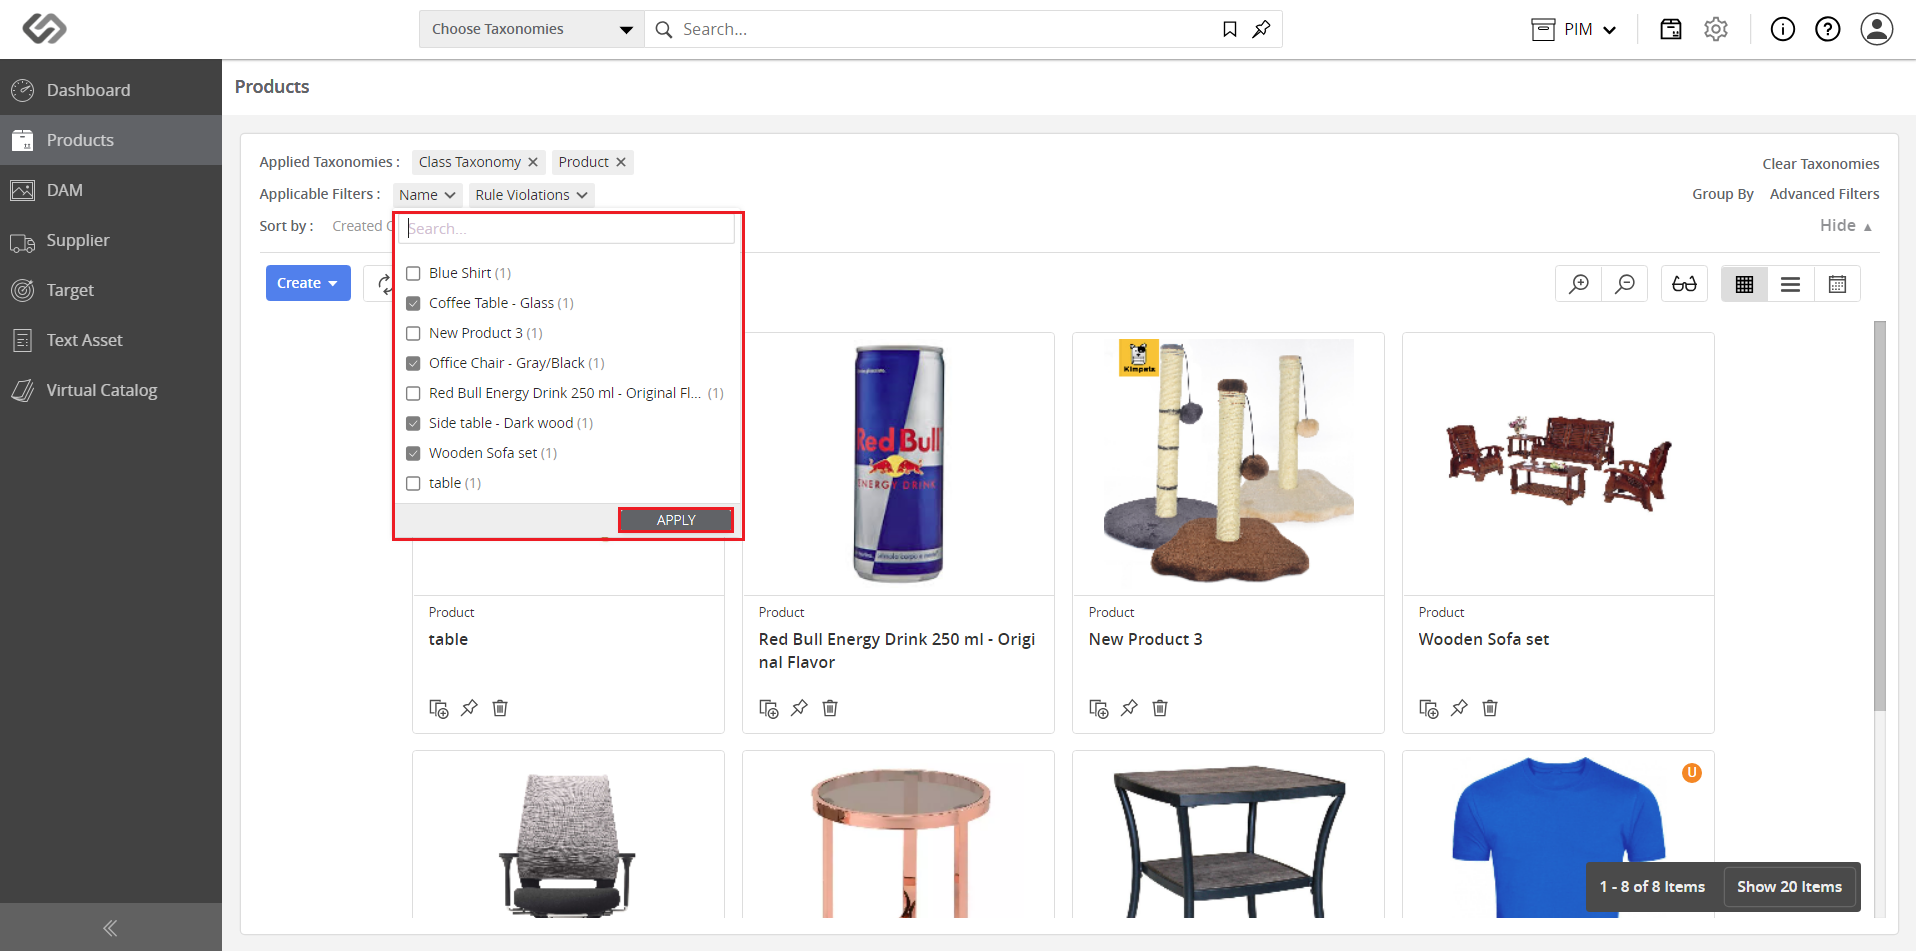Toggle the Name filter dropdown
The height and width of the screenshot is (951, 1916).
[x=428, y=195]
